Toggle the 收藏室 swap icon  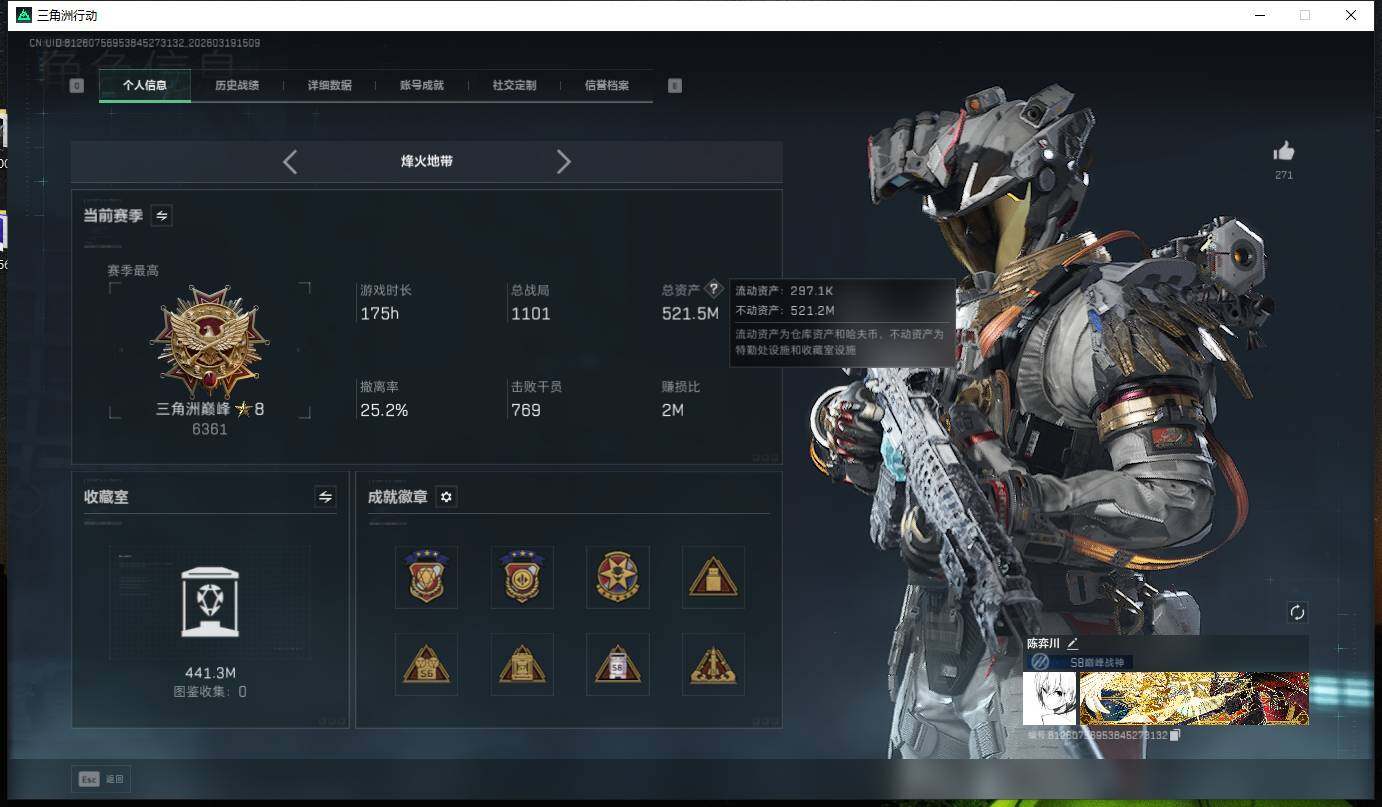click(x=325, y=497)
